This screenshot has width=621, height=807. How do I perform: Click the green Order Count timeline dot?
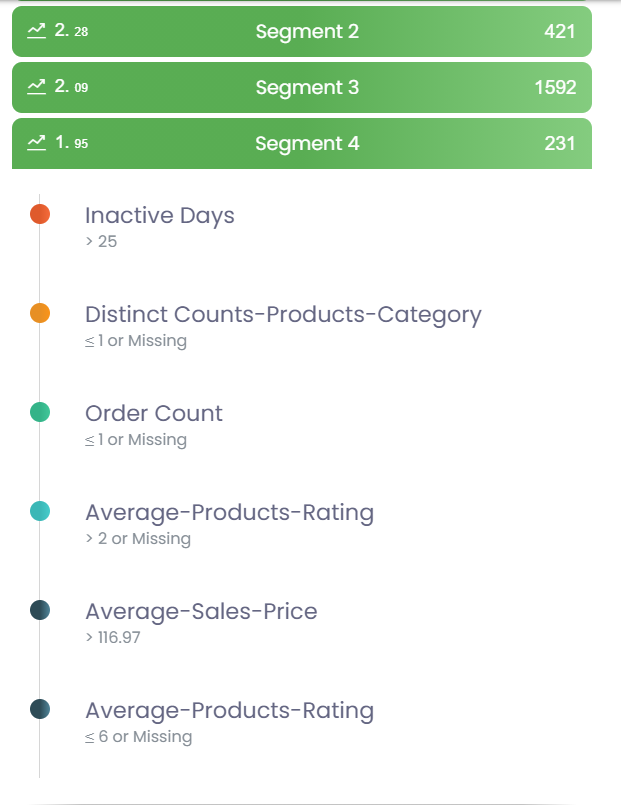click(40, 412)
